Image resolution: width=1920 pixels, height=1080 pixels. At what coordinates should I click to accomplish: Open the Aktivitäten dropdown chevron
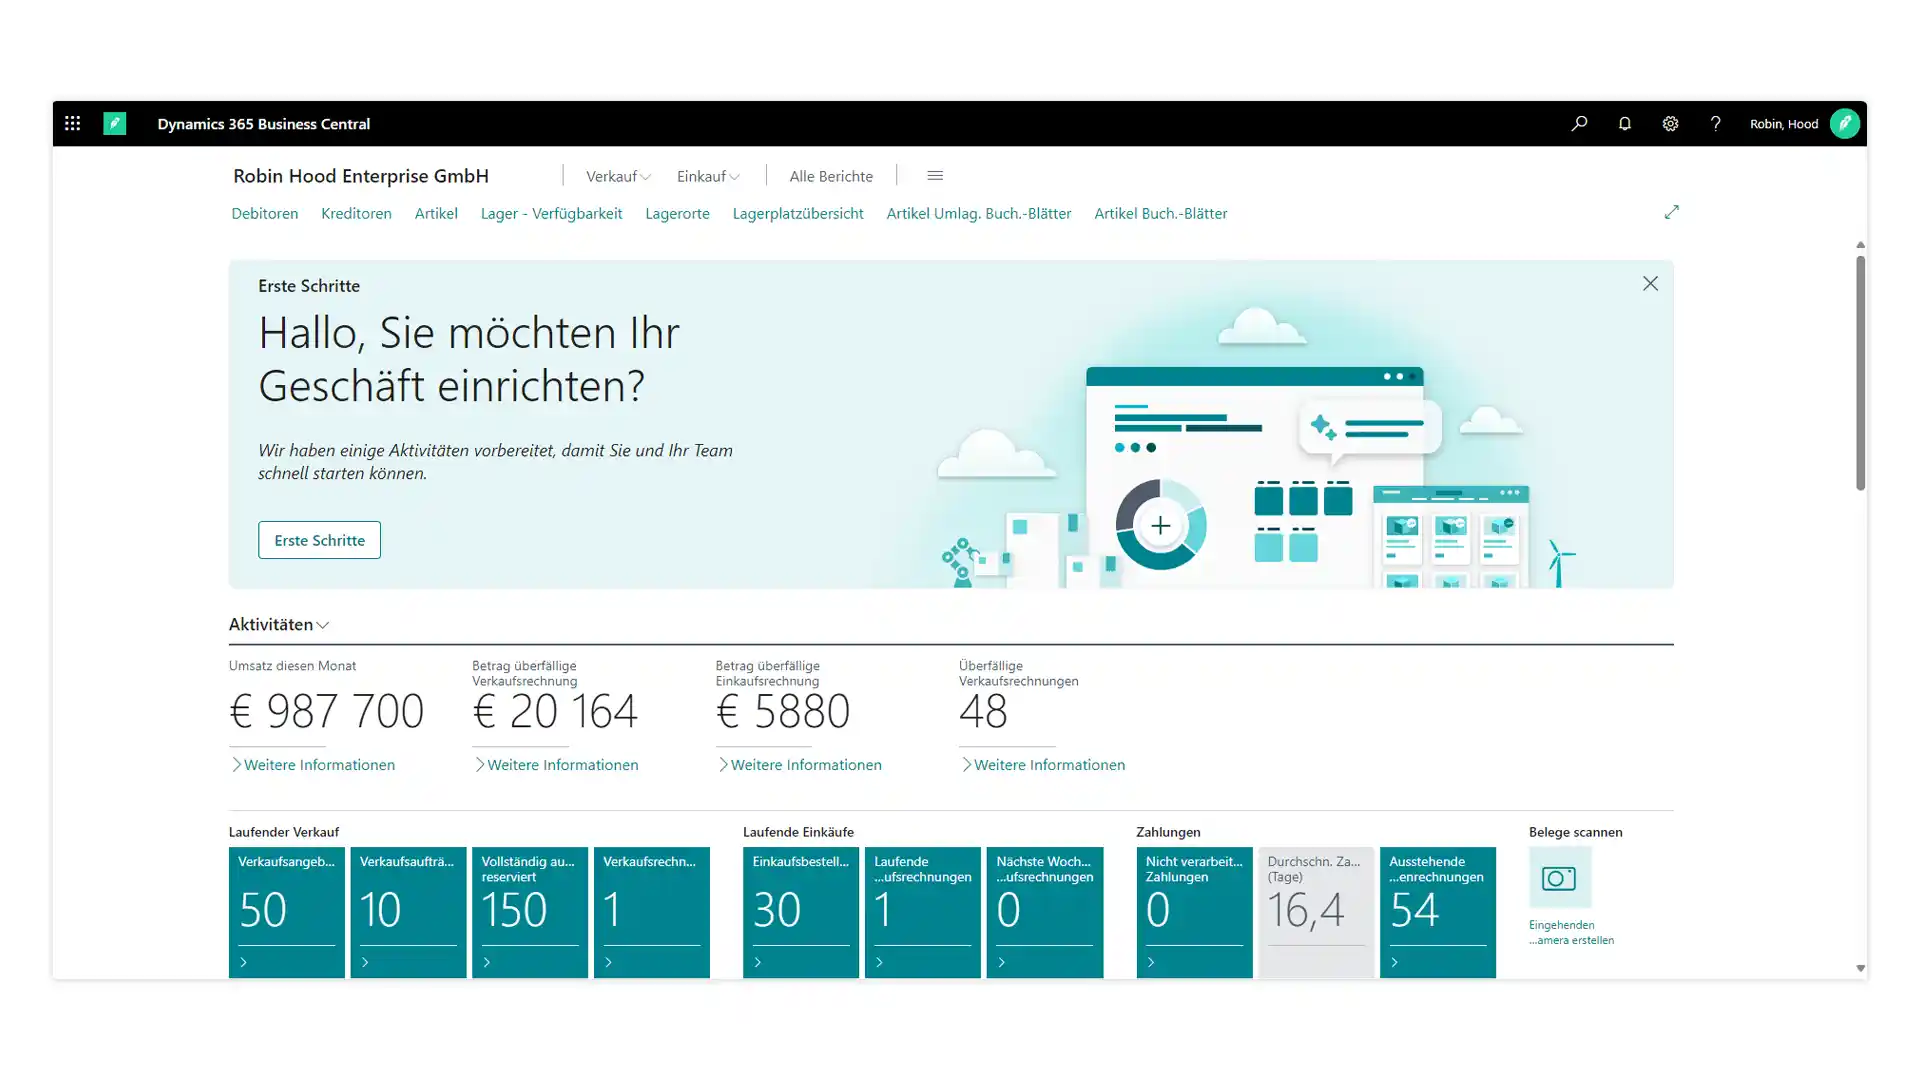tap(322, 625)
